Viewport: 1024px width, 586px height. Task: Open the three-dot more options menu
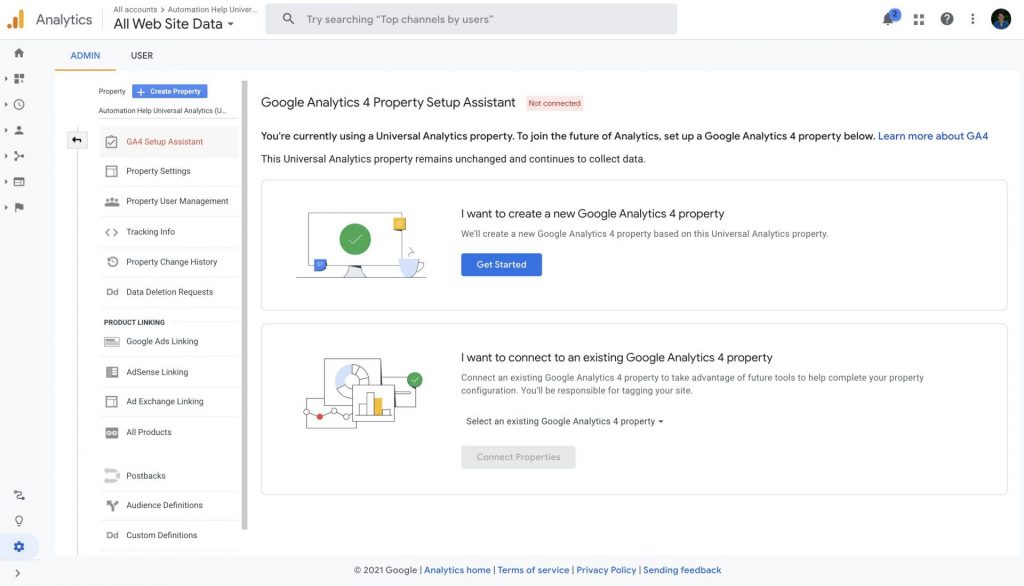tap(972, 19)
